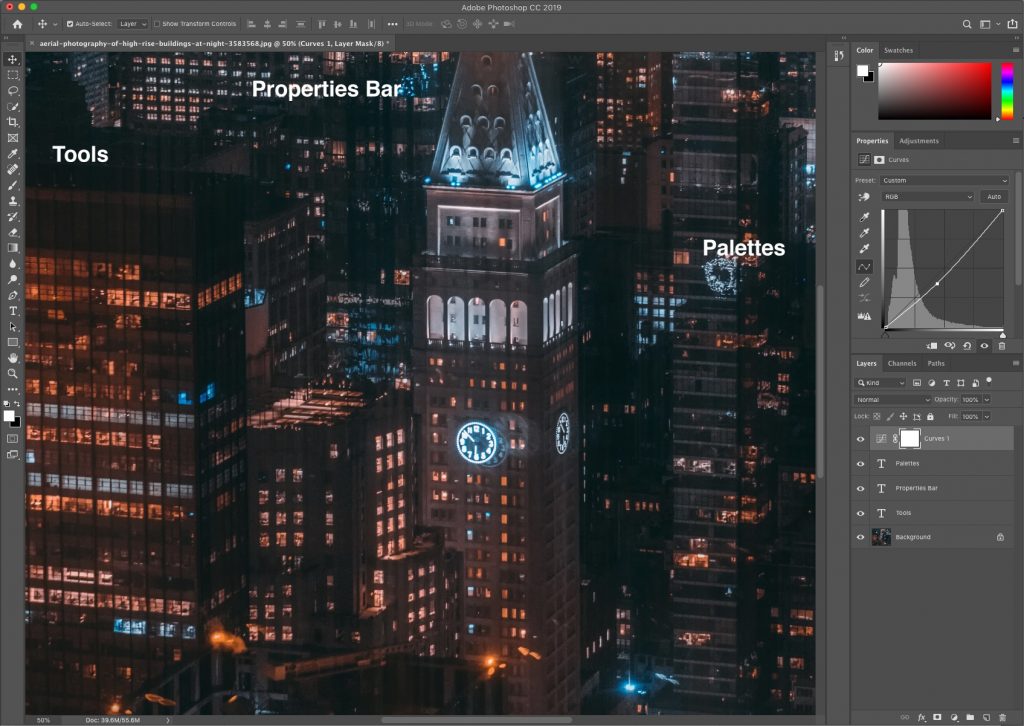Viewport: 1024px width, 726px height.
Task: Click the three-dots more options button
Action: click(392, 24)
